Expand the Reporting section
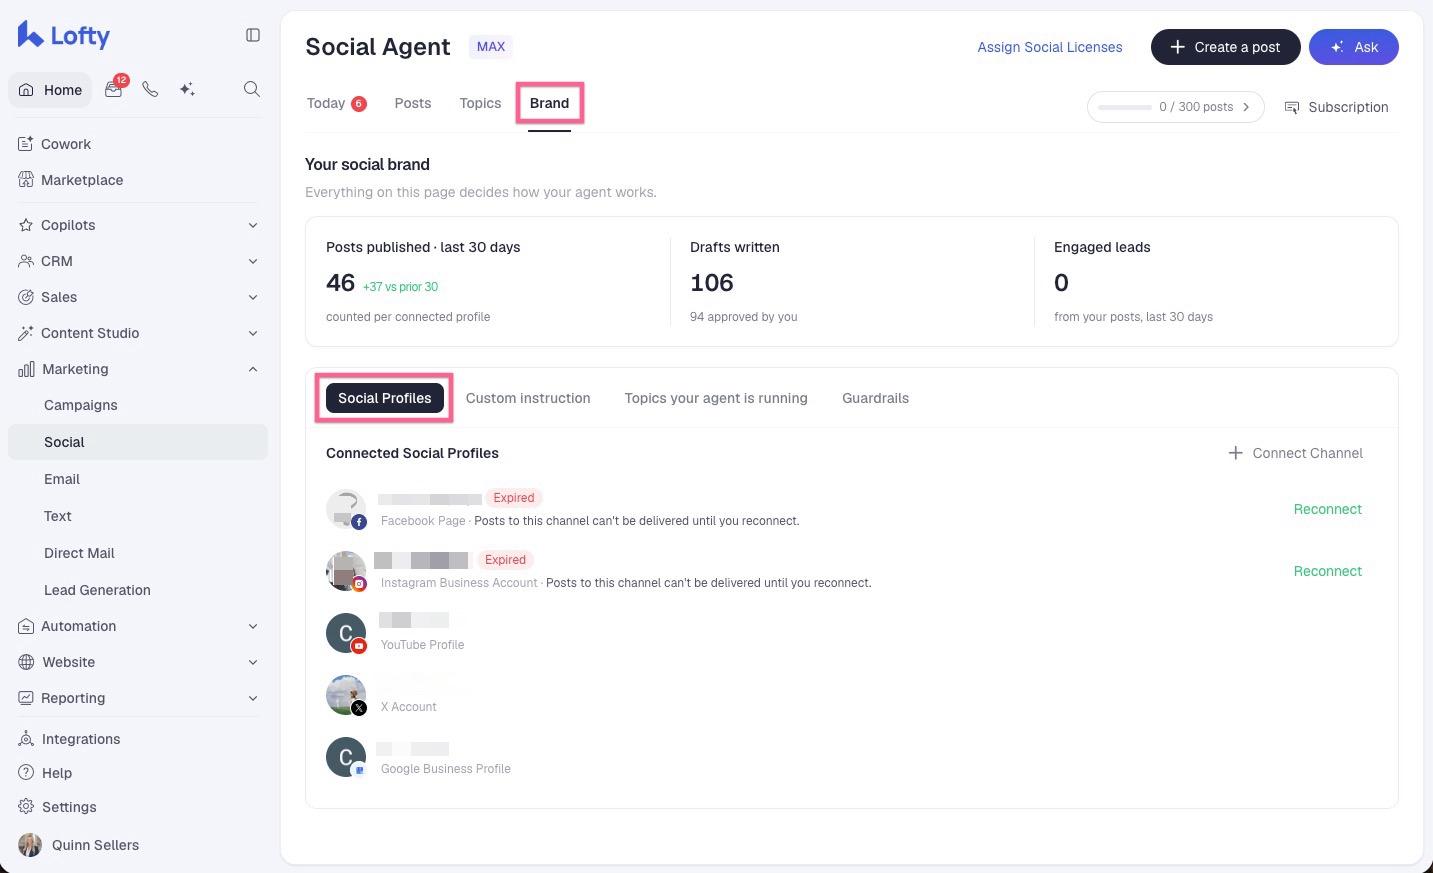The height and width of the screenshot is (873, 1433). pos(138,698)
